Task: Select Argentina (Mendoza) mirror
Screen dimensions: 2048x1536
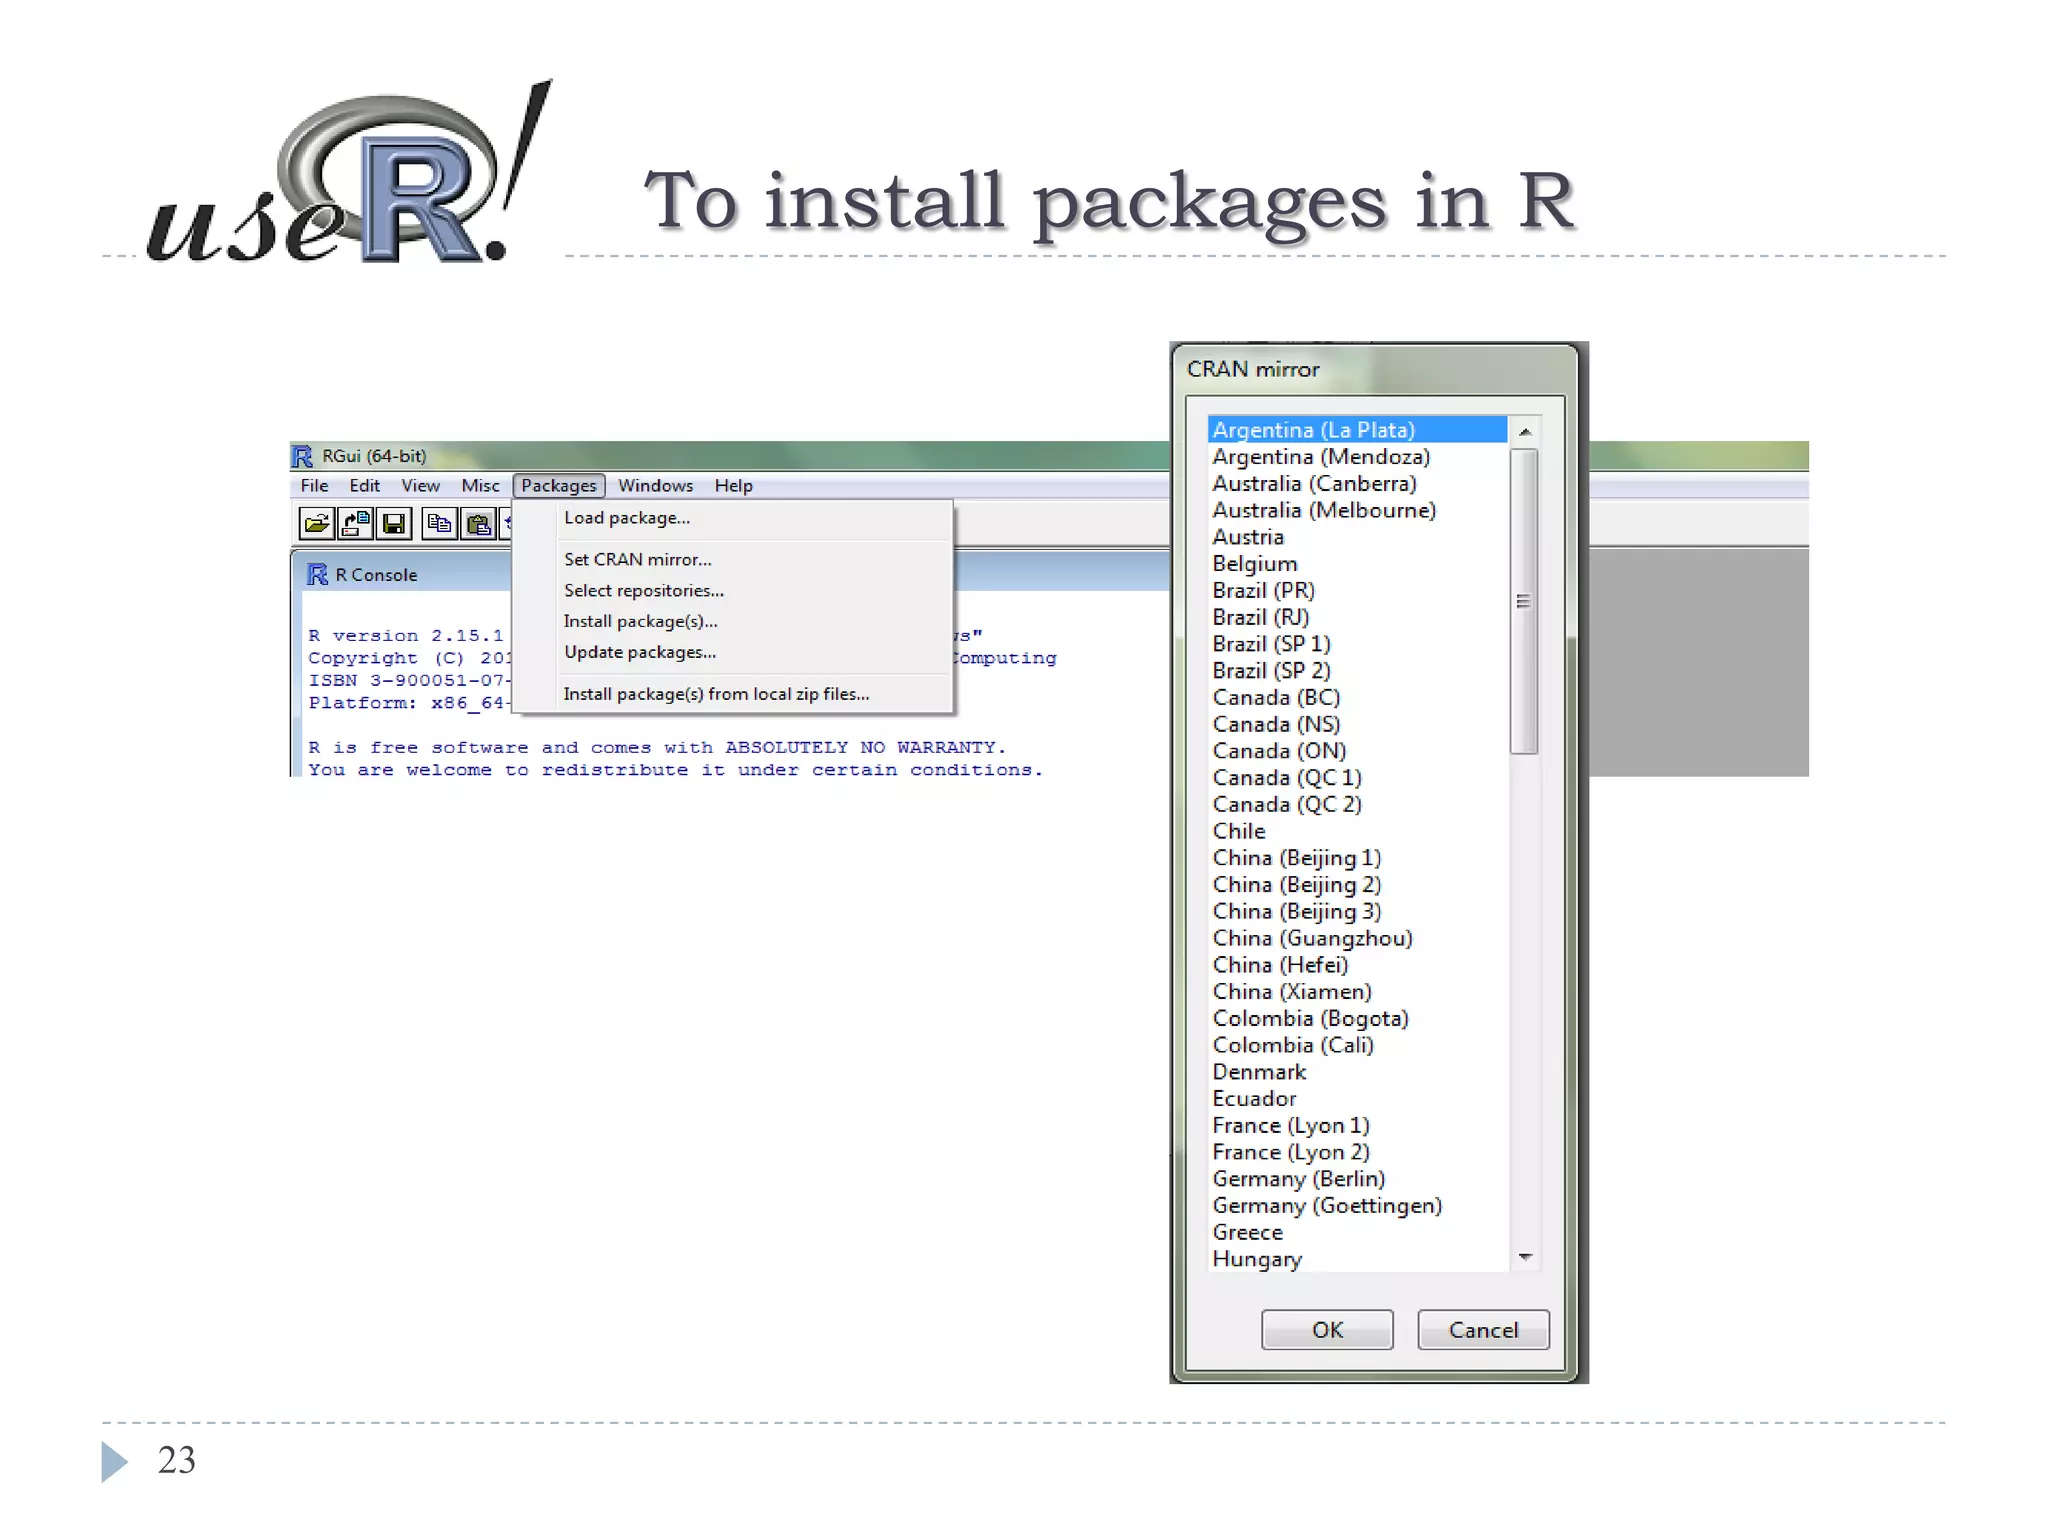Action: click(1357, 457)
